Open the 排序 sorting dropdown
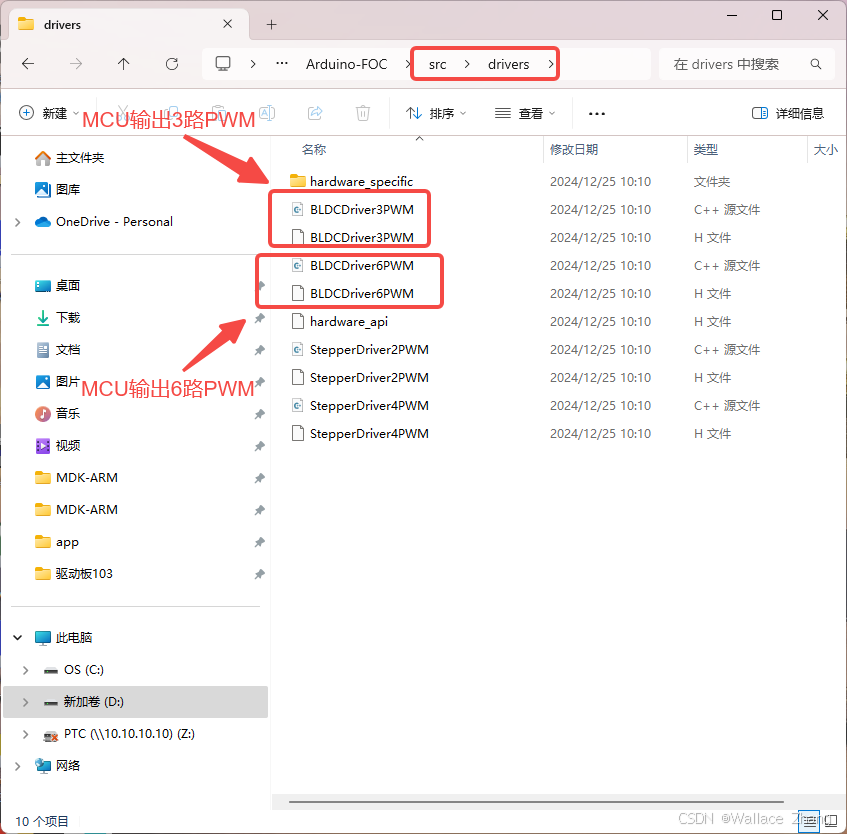The image size is (847, 834). 437,113
